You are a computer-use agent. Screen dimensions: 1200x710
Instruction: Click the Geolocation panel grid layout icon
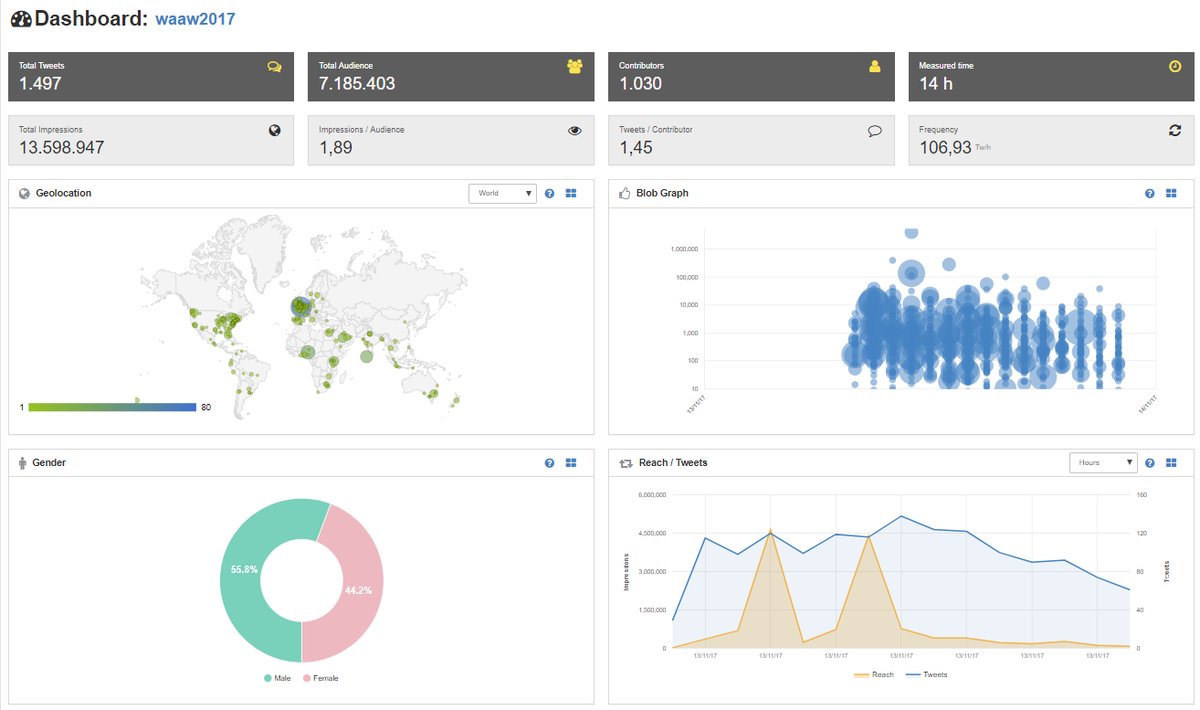571,193
